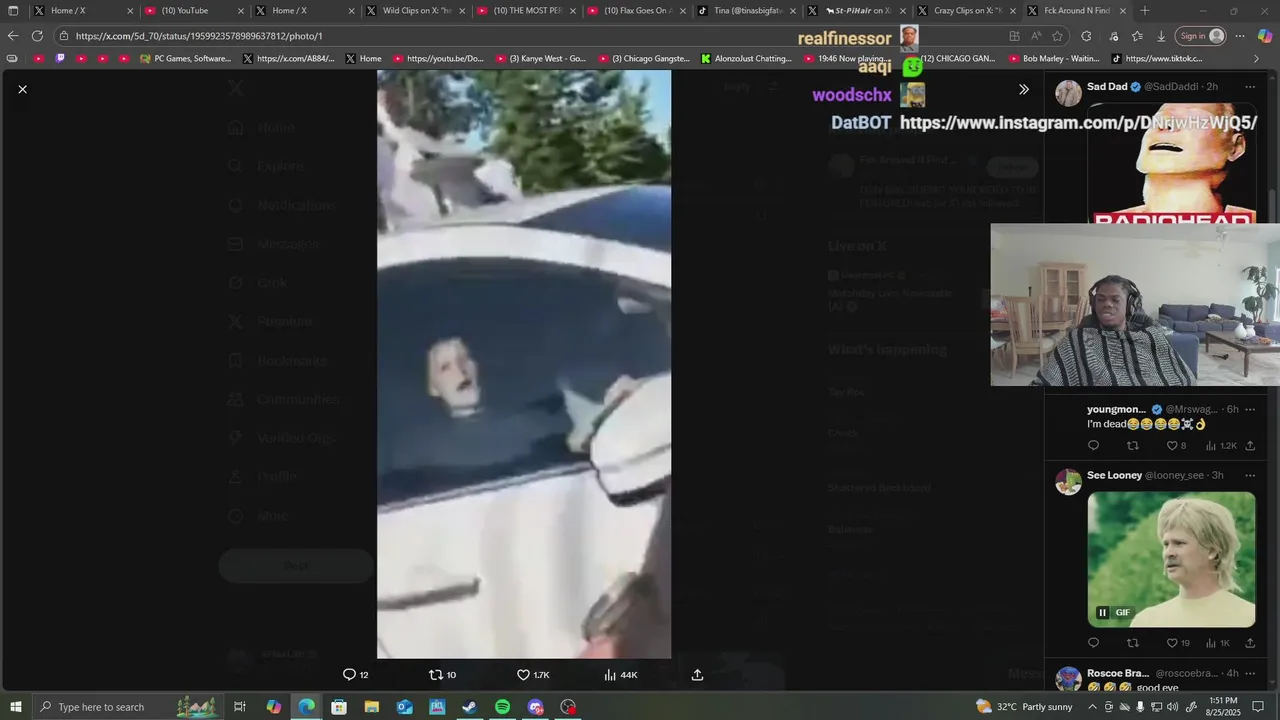Image resolution: width=1280 pixels, height=720 pixels.
Task: Open Steam from the taskbar
Action: point(470,707)
